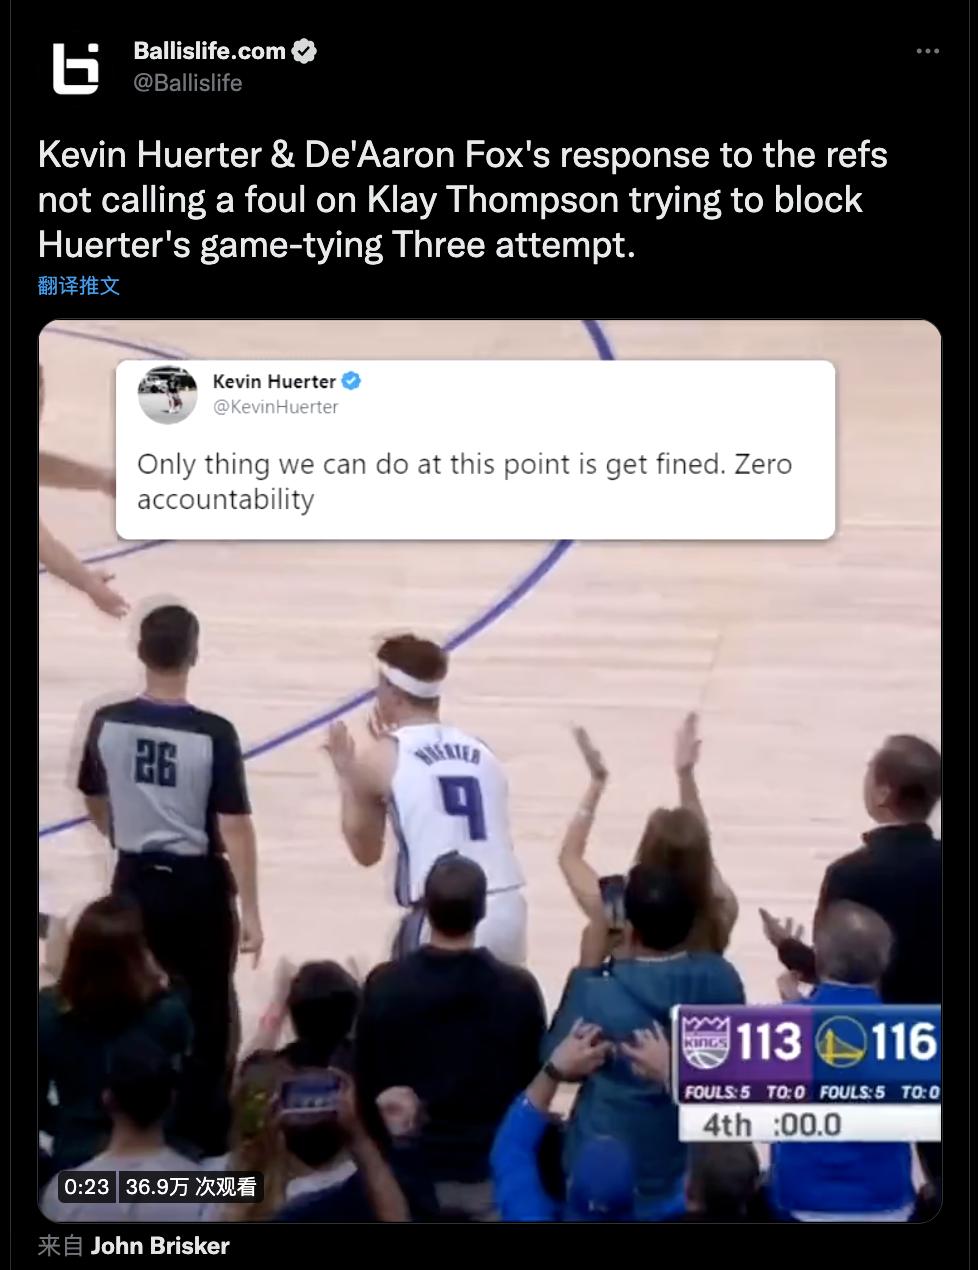Click the tweet text about Kevin Huerter

463,200
